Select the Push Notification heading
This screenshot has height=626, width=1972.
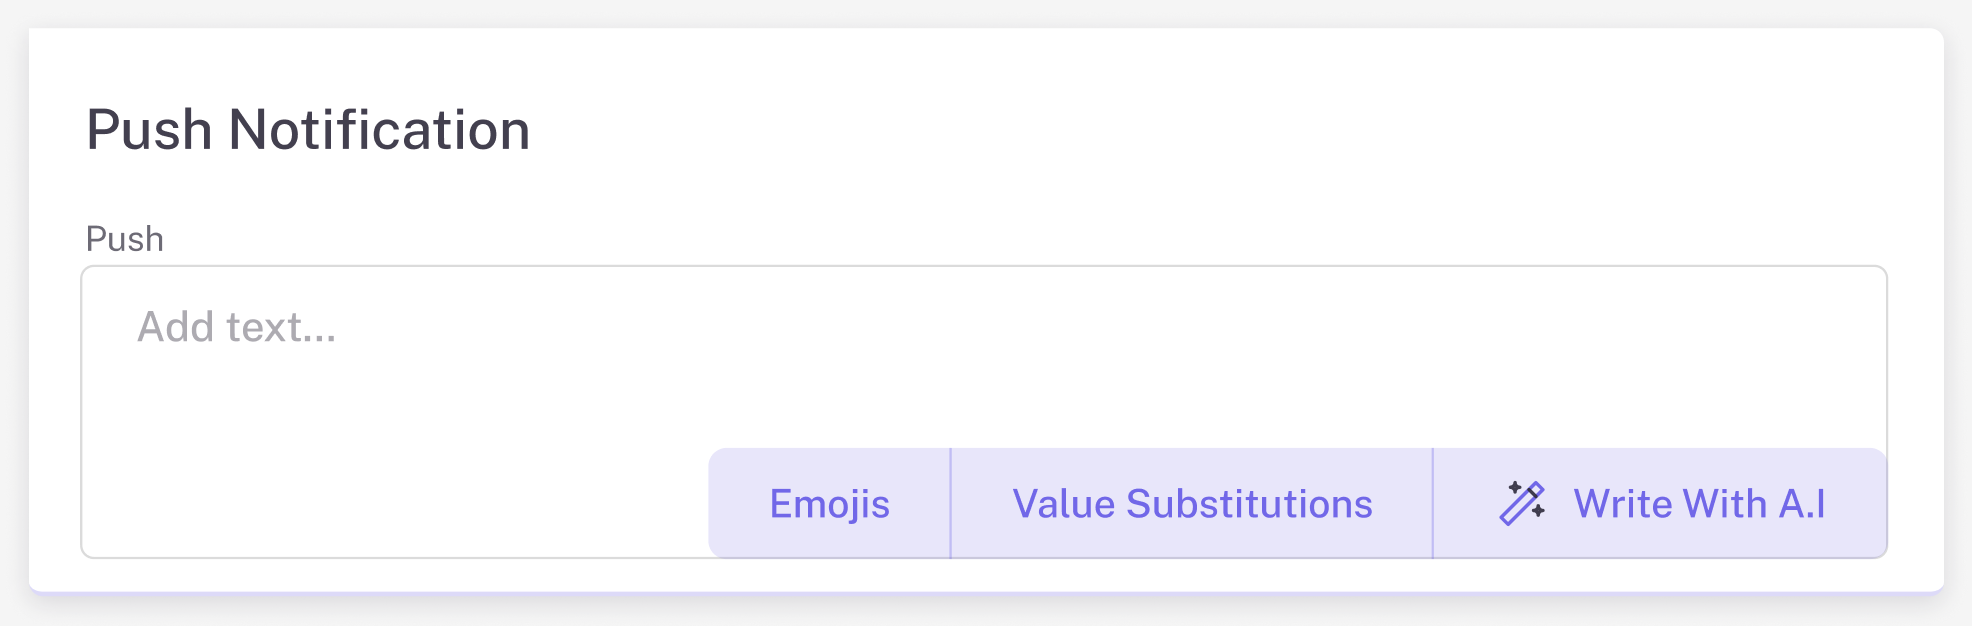click(x=308, y=130)
